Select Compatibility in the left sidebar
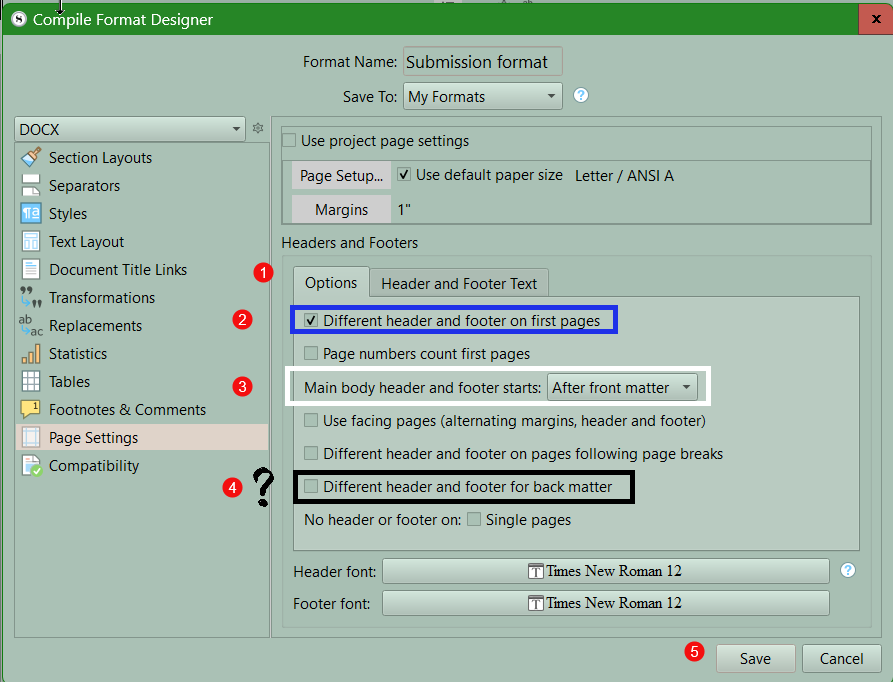This screenshot has width=893, height=682. [94, 465]
